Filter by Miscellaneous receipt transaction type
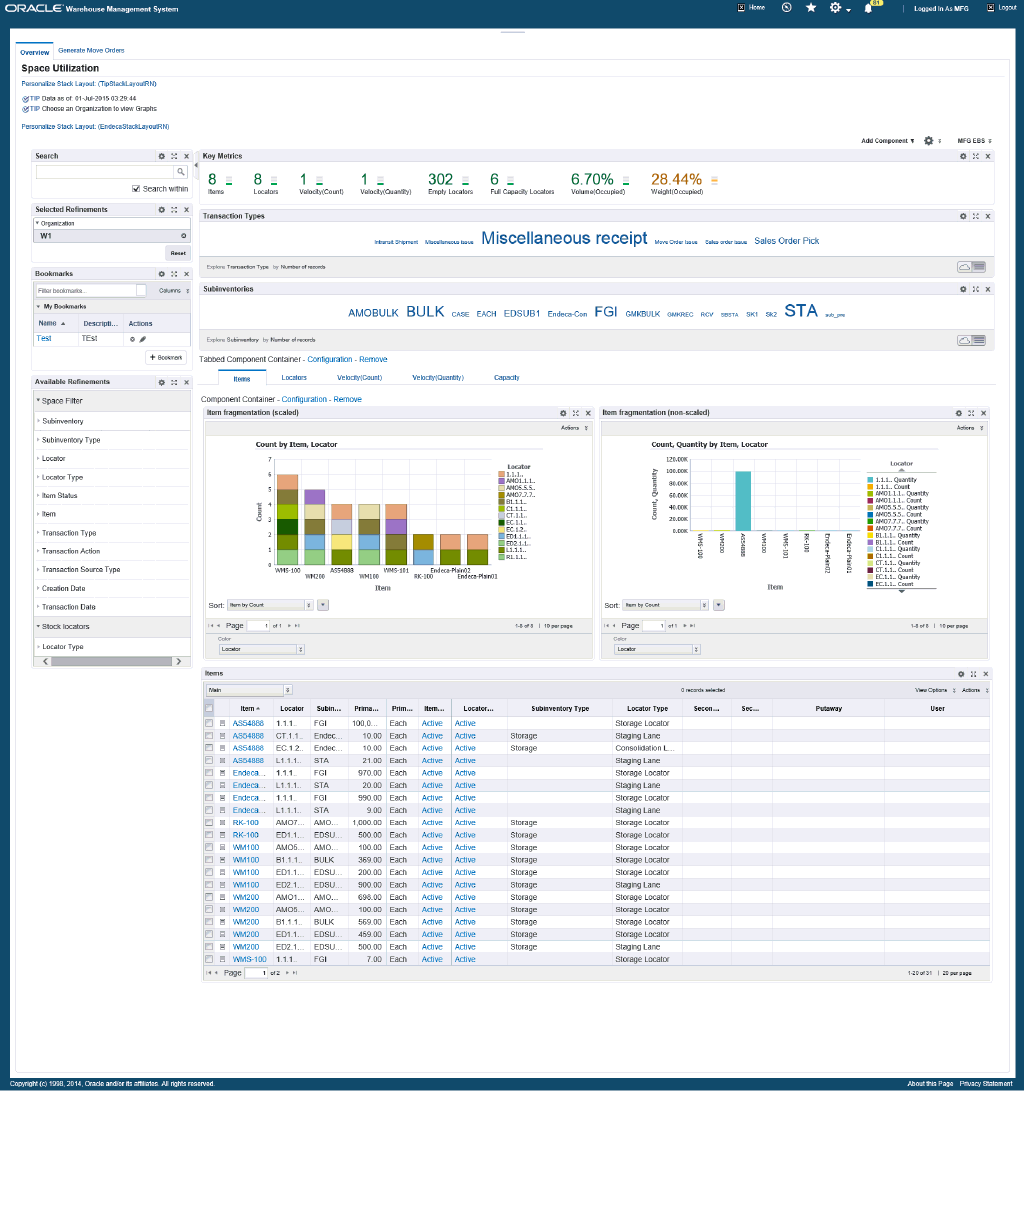Image resolution: width=1024 pixels, height=1218 pixels. pyautogui.click(x=564, y=238)
